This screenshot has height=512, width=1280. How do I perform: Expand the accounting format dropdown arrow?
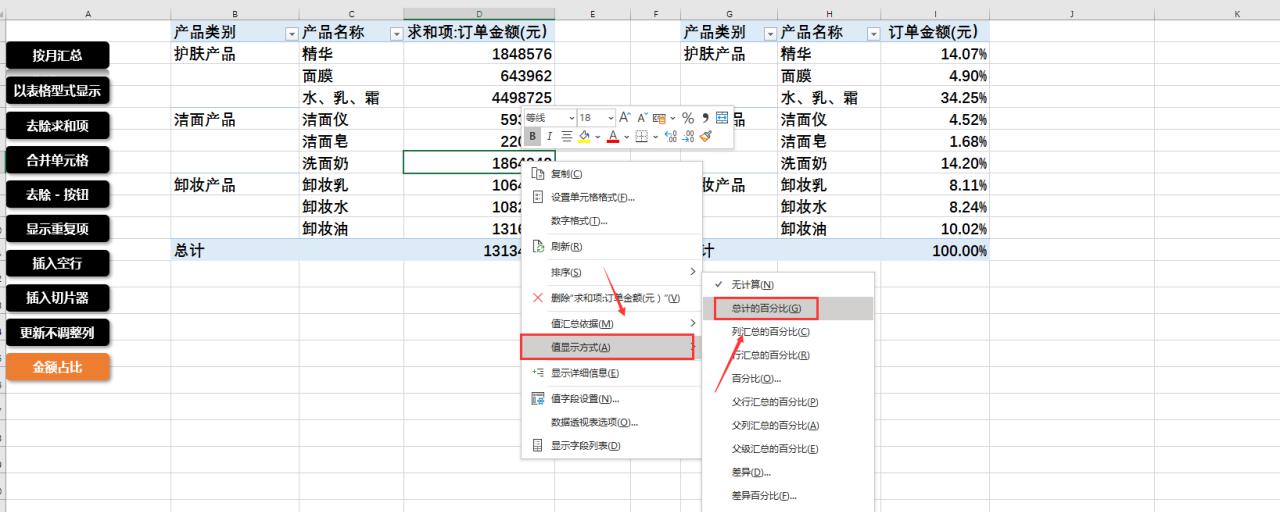(x=673, y=118)
